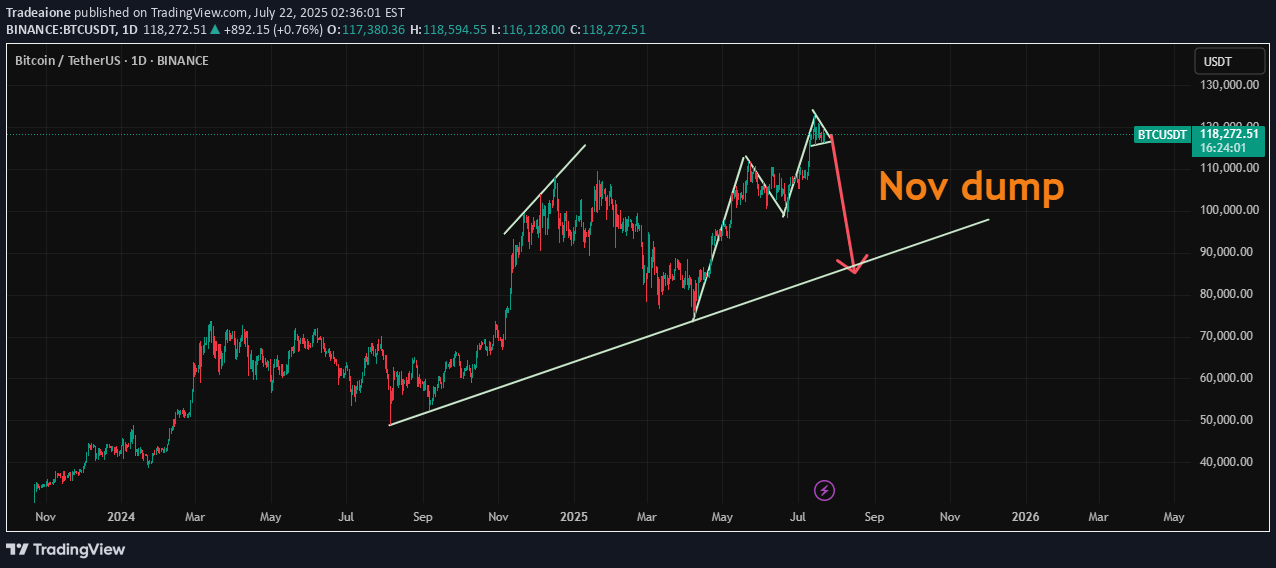Click the L:116,128.00 low value in header
Image resolution: width=1276 pixels, height=568 pixels.
coord(528,30)
